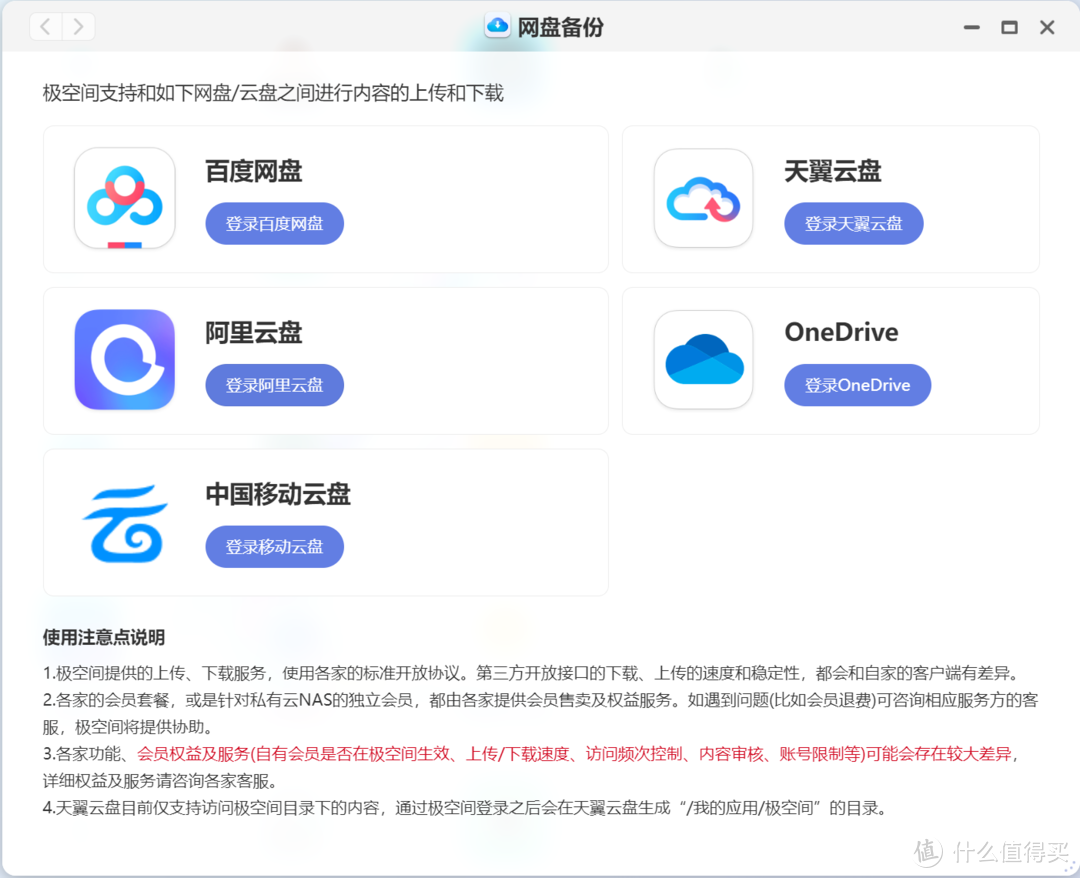Viewport: 1080px width, 878px height.
Task: Click the 百度网盘 (Baidu Netdisk) app icon
Action: pos(124,198)
